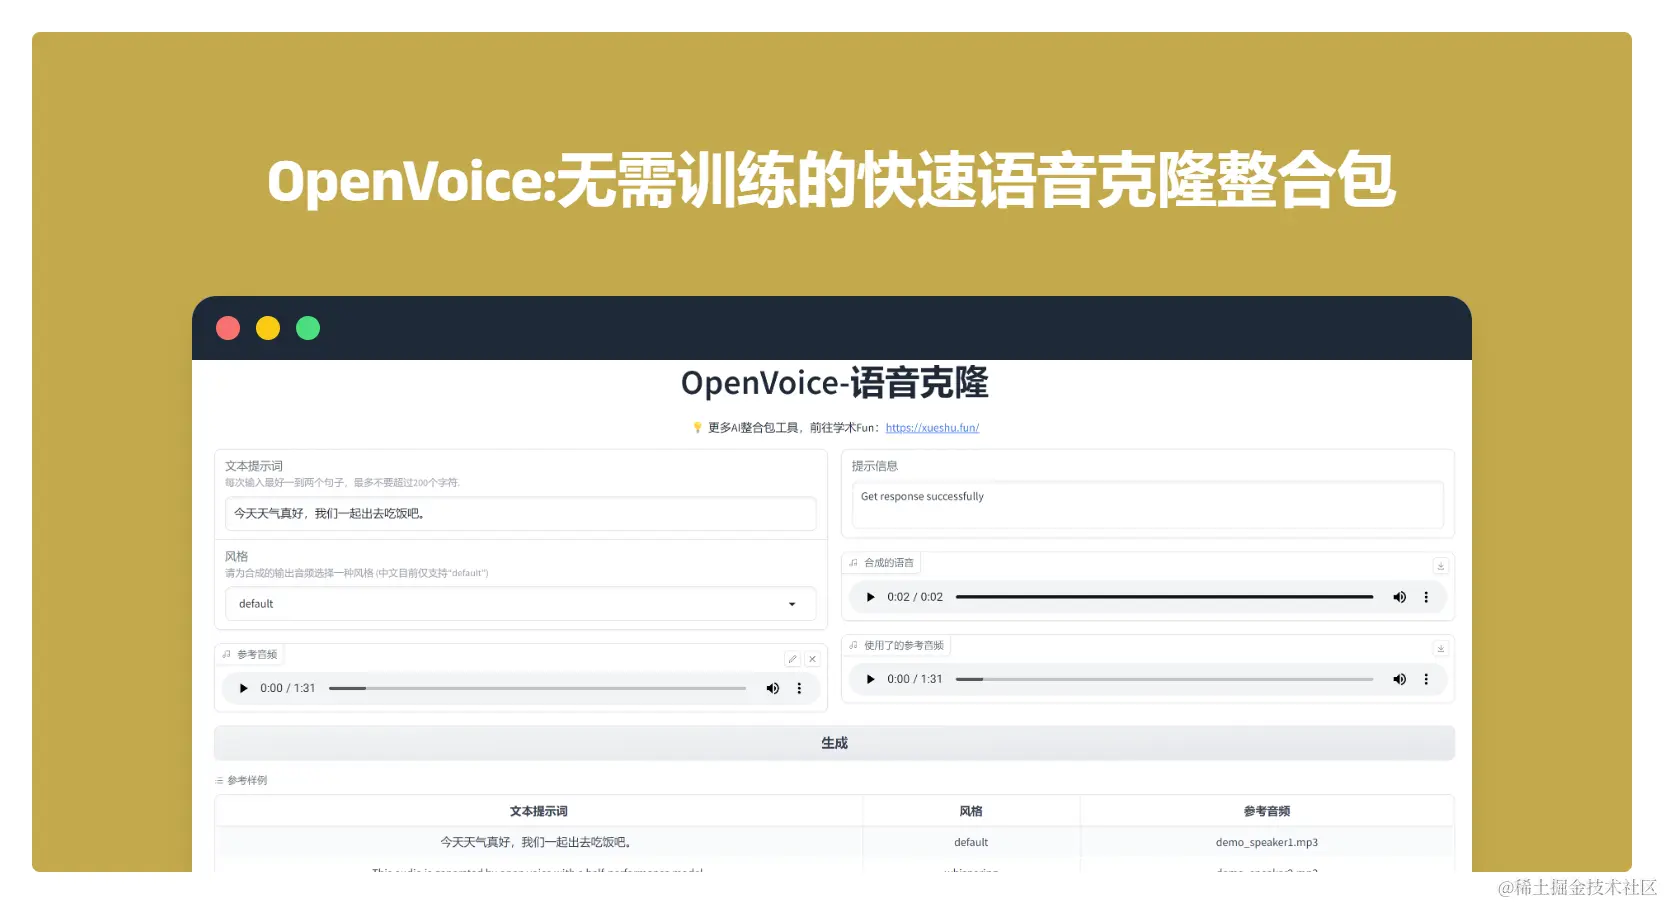
Task: Click the default style example cell
Action: click(x=970, y=842)
